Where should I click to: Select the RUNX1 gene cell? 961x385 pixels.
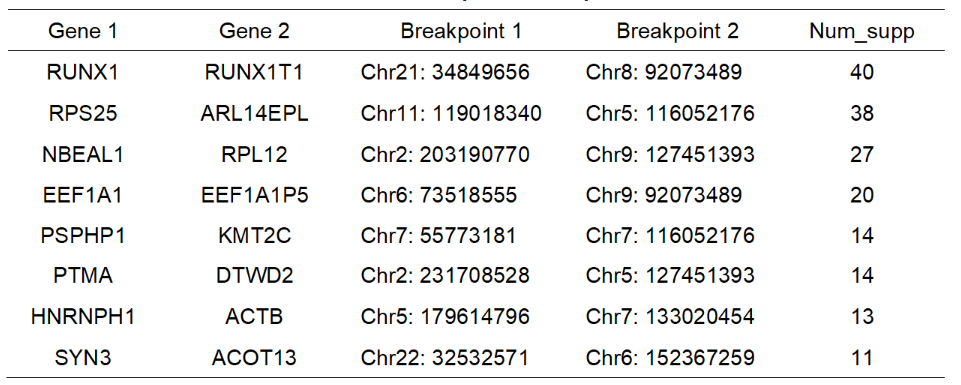82,72
